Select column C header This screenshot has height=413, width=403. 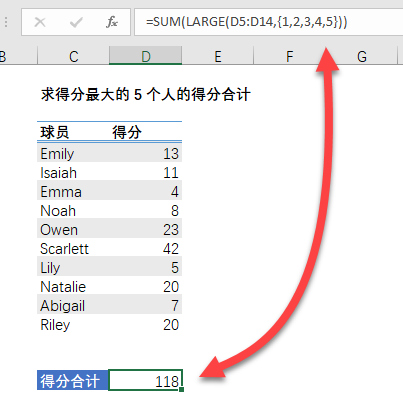click(73, 56)
